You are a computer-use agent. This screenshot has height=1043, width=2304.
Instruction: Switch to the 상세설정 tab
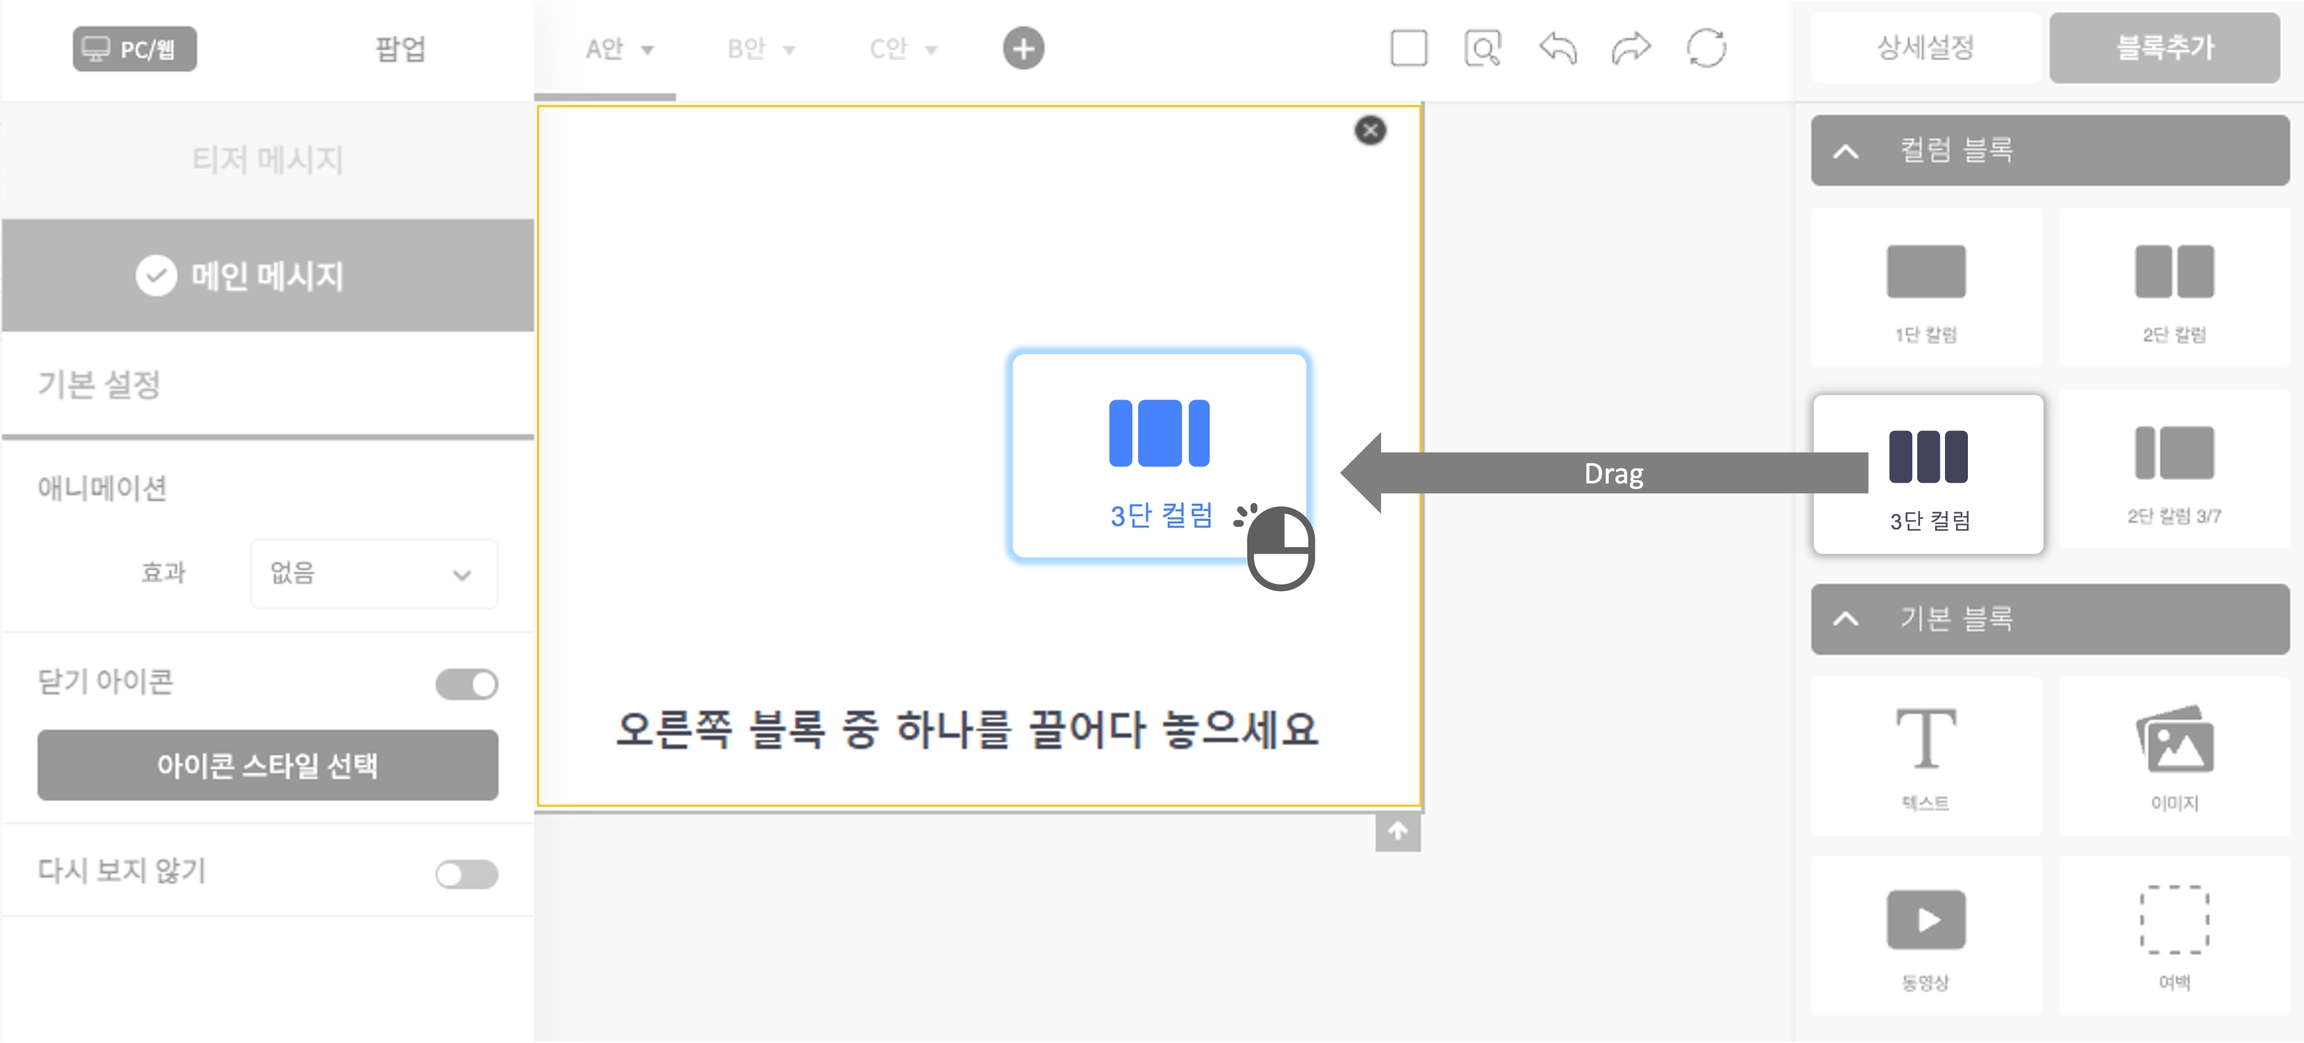point(1925,48)
